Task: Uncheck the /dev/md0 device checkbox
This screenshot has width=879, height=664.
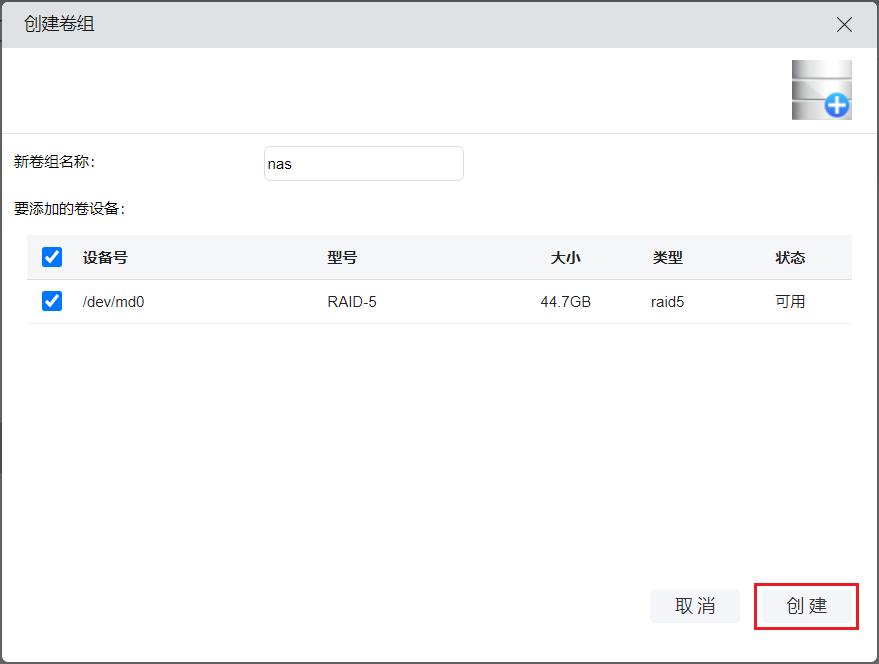Action: pyautogui.click(x=52, y=301)
